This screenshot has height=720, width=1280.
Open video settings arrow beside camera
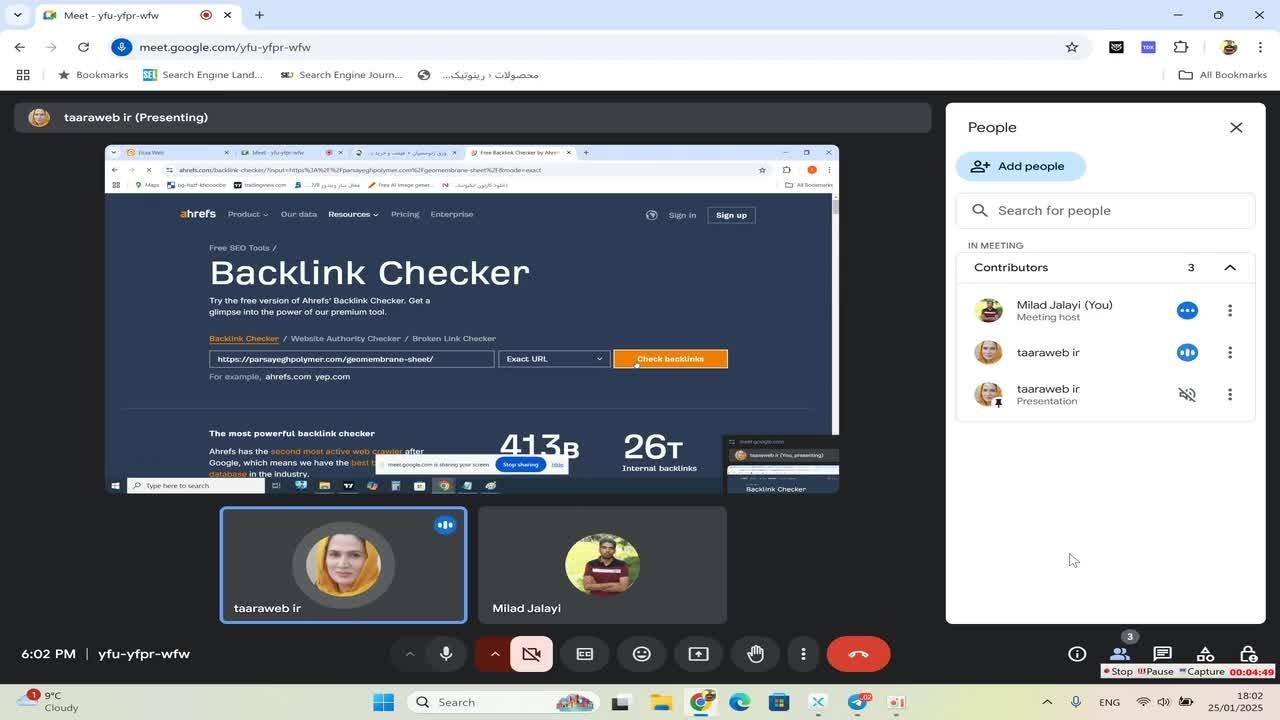(x=494, y=654)
